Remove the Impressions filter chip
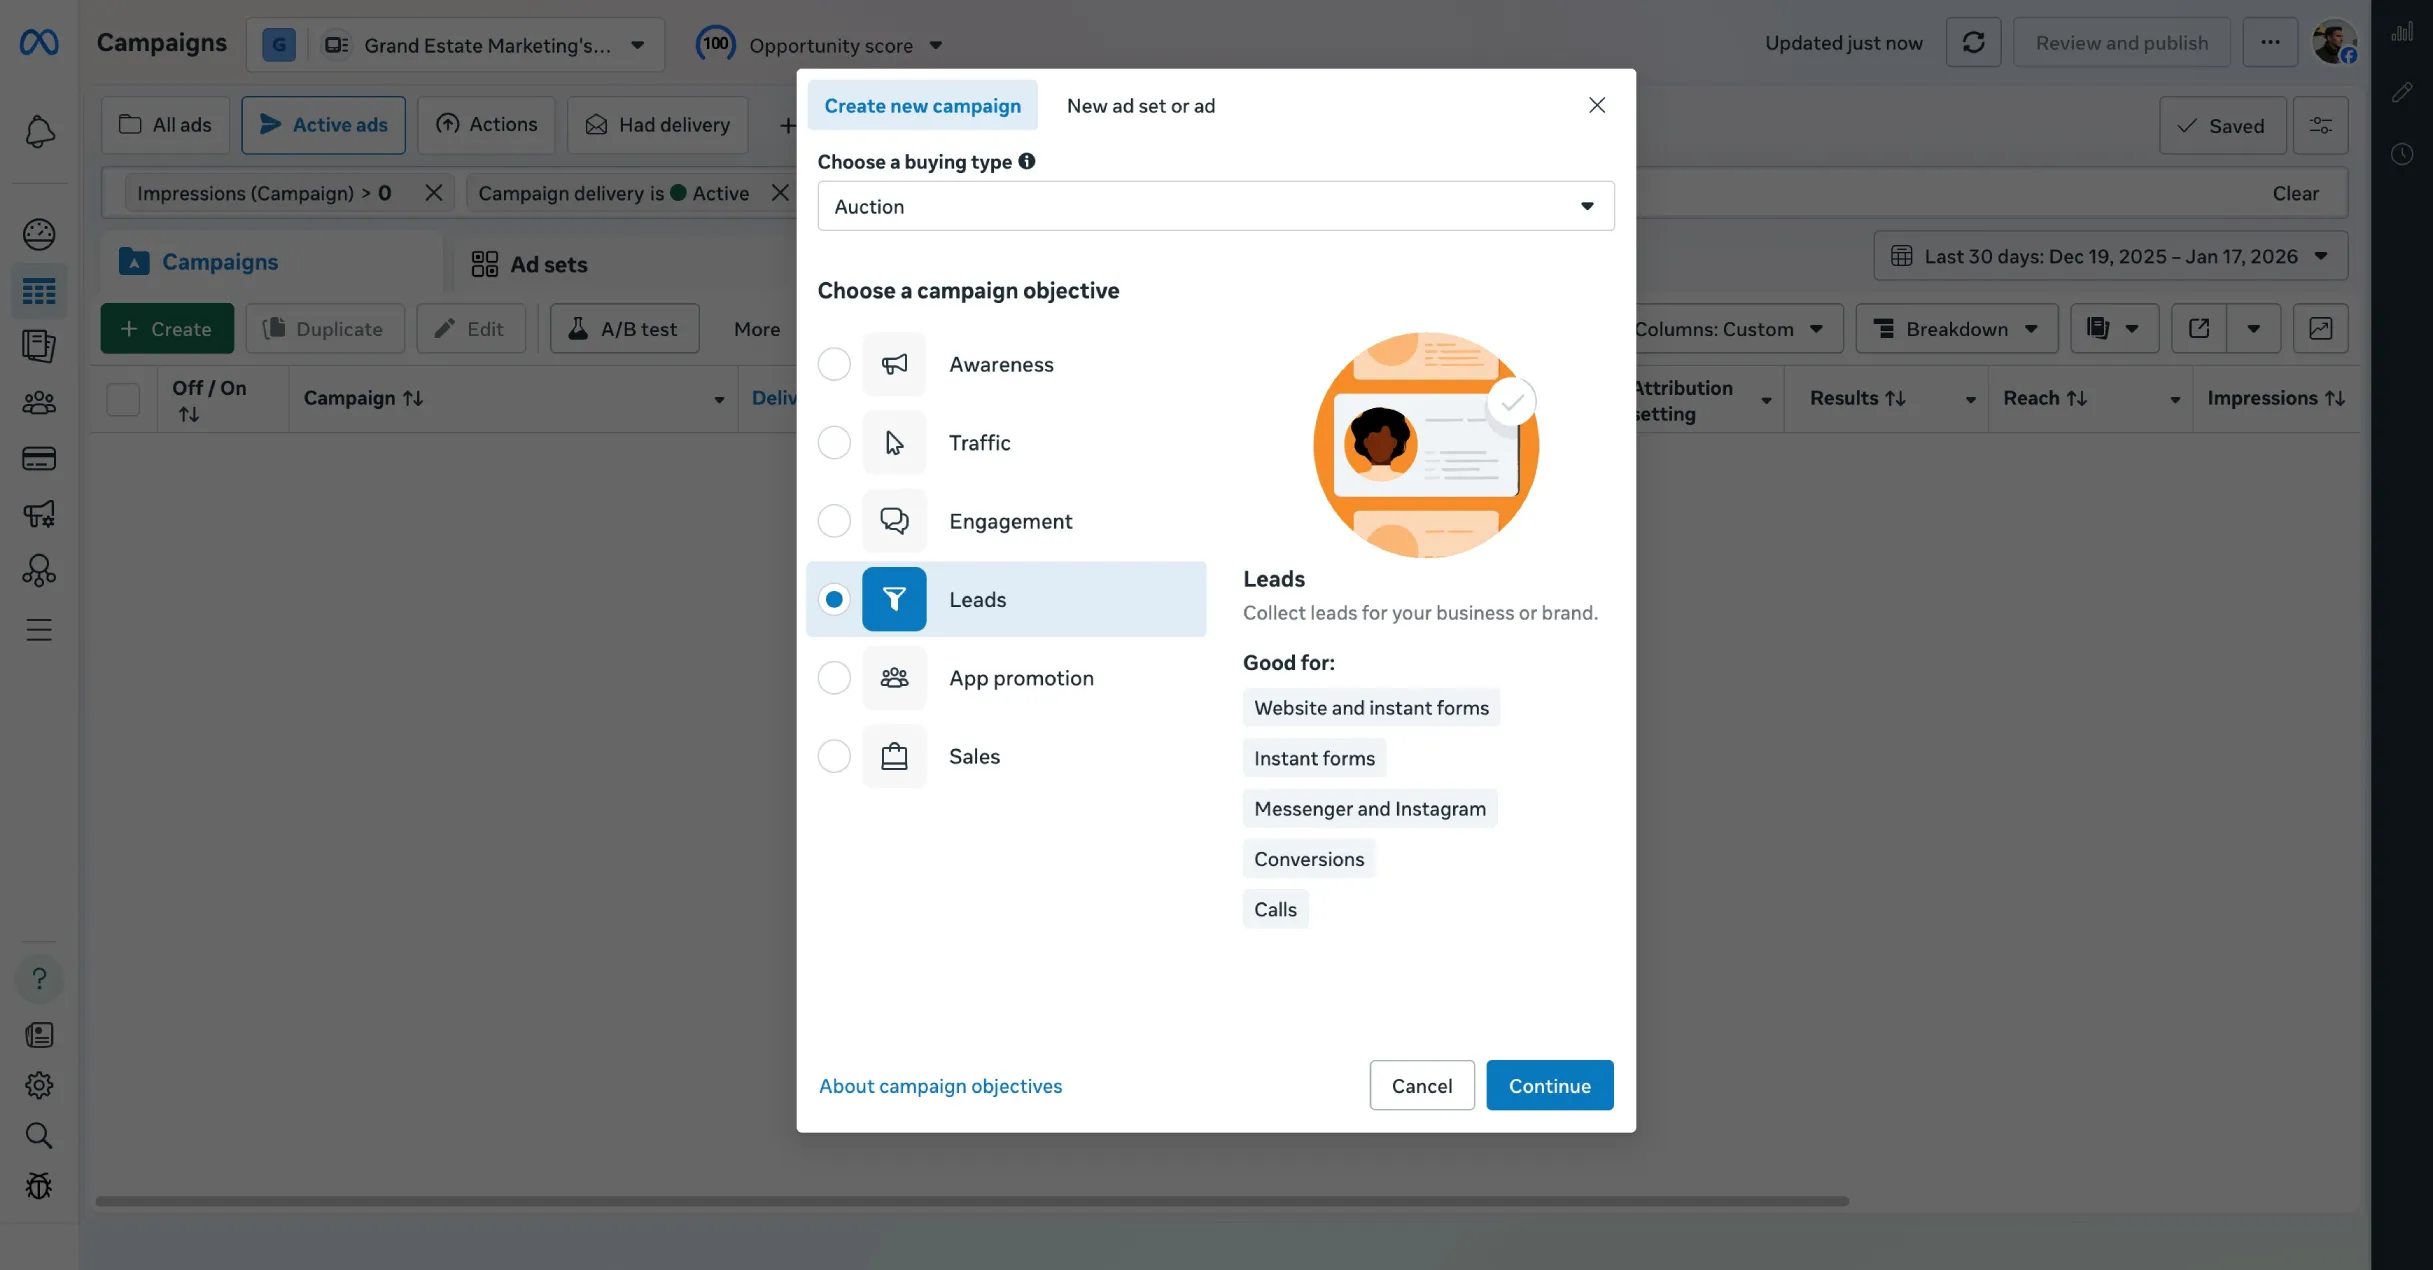Viewport: 2433px width, 1270px height. (x=433, y=193)
